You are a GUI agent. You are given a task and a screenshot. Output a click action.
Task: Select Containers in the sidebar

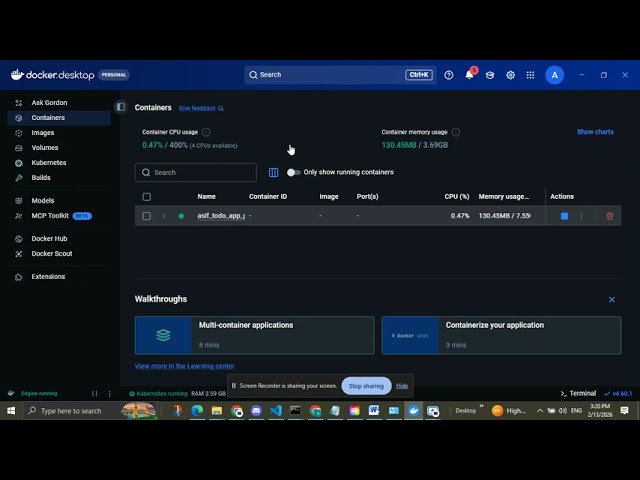pyautogui.click(x=59, y=118)
